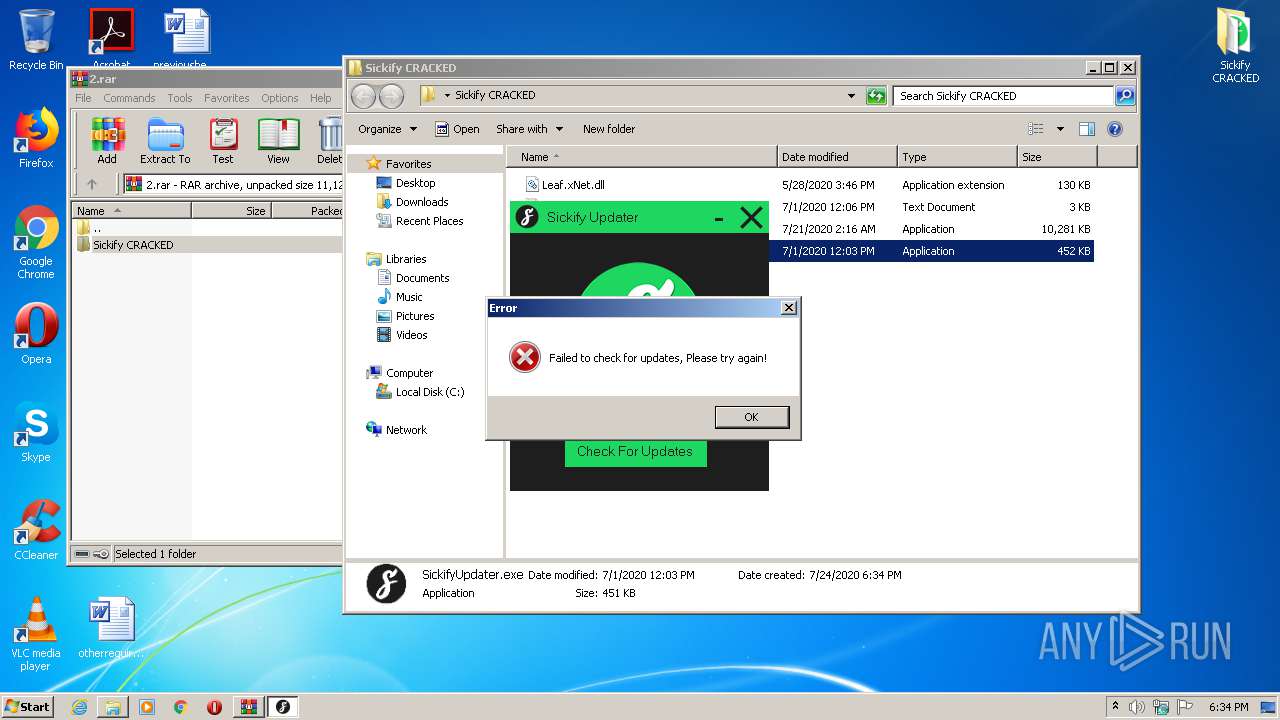Minimize the Sickify Updater window
The height and width of the screenshot is (720, 1280).
coord(719,218)
